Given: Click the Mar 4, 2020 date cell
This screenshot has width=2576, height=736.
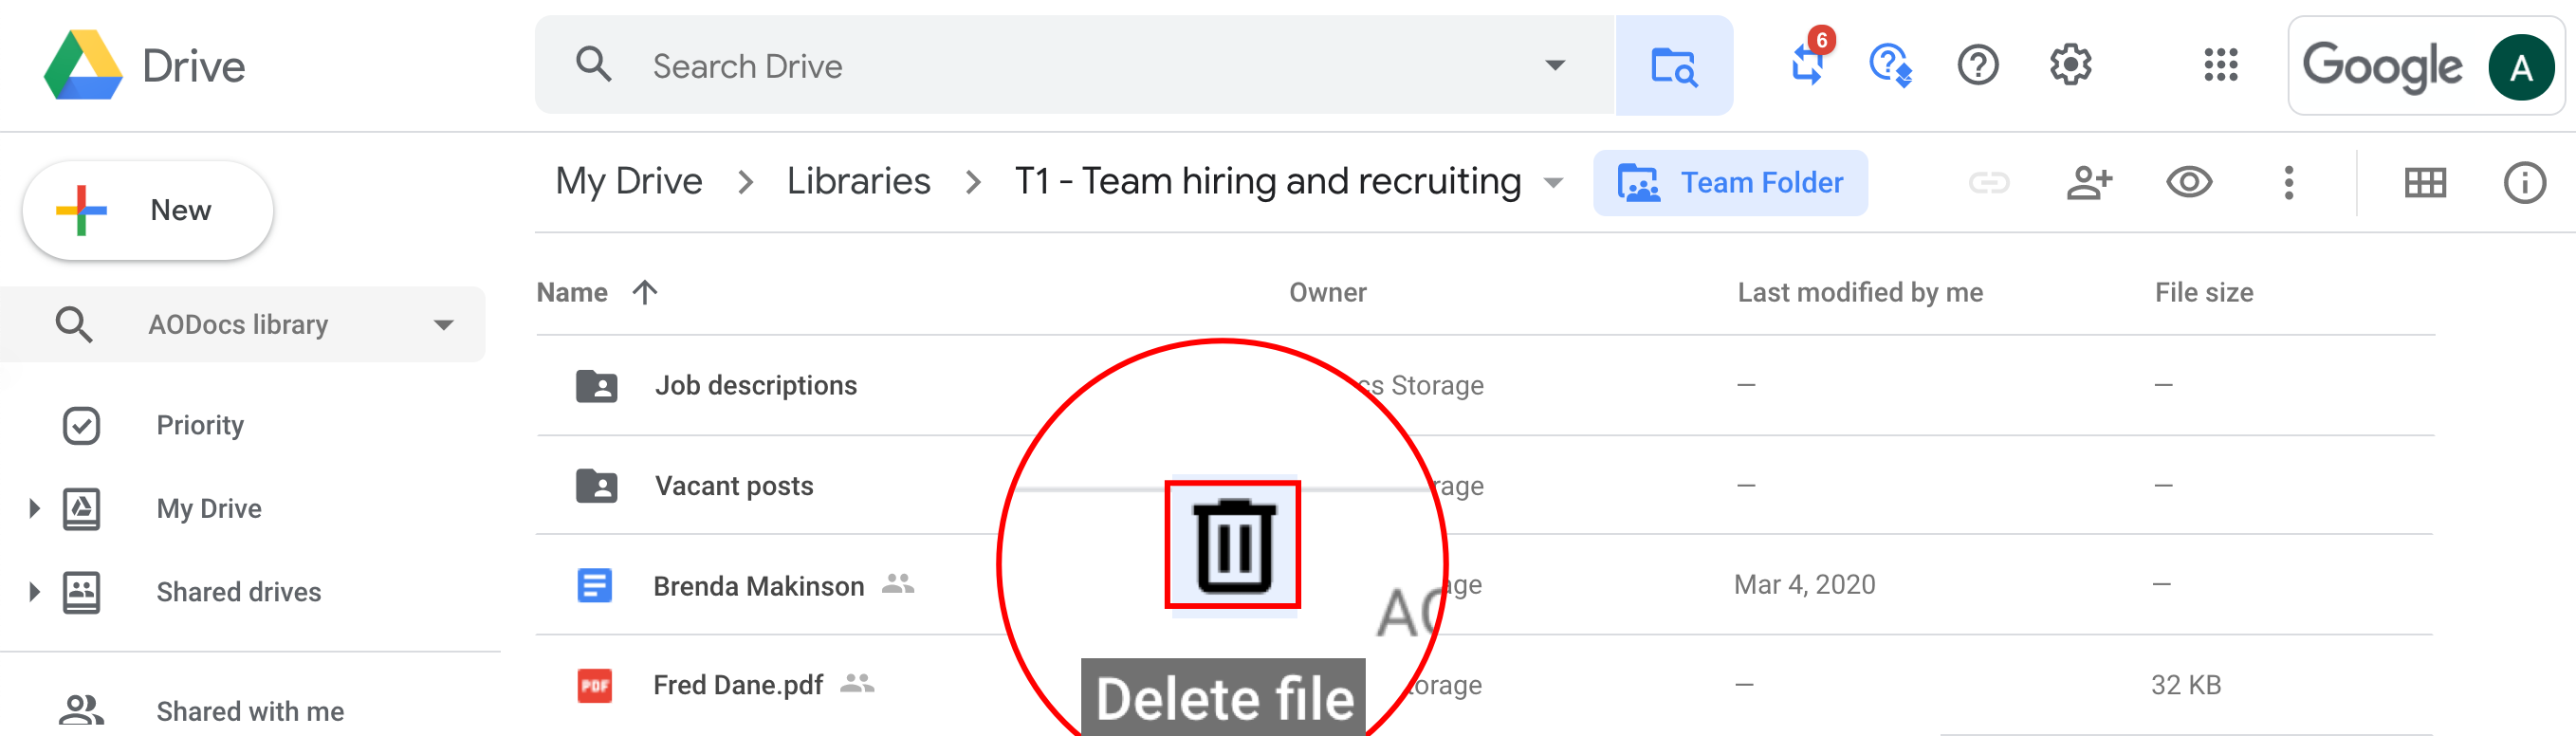Looking at the screenshot, I should [x=1804, y=585].
